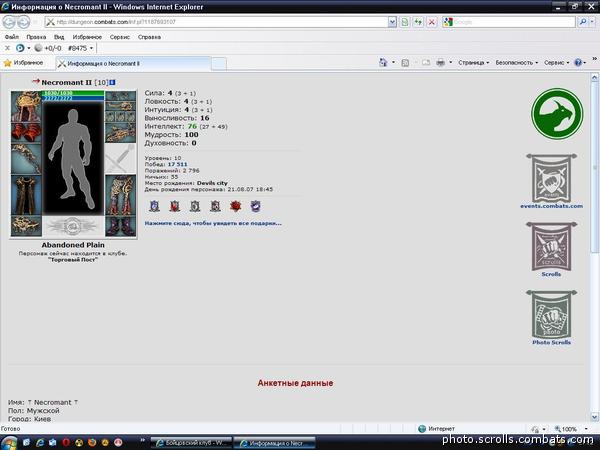600x450 pixels.
Task: Click the helmet equipment slot of Necromant II
Action: pos(26,106)
